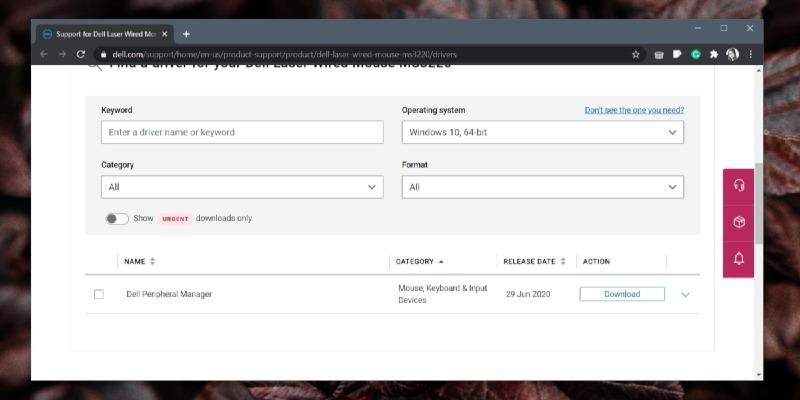Go back with the browser back arrow
The image size is (800, 400).
pos(44,54)
